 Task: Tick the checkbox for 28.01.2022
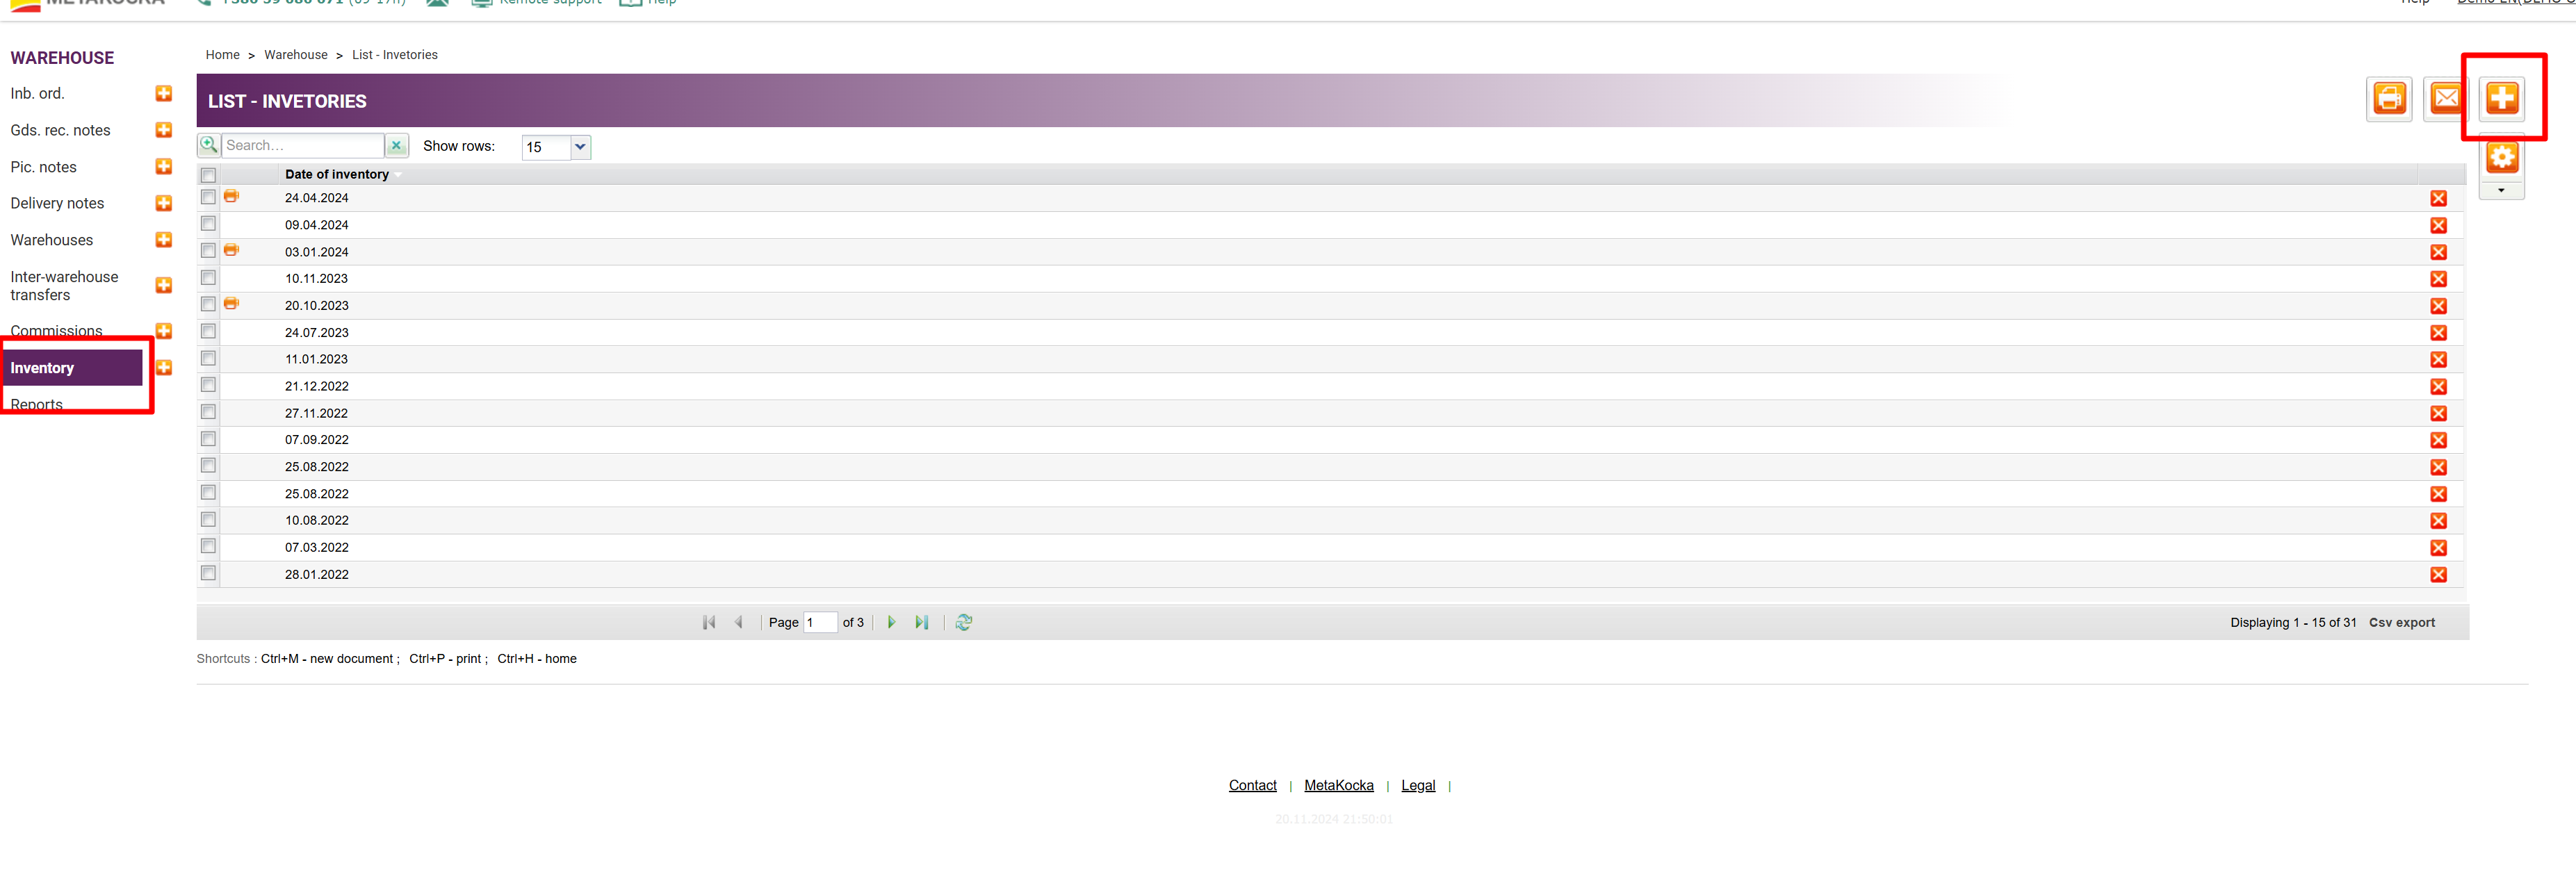click(208, 573)
